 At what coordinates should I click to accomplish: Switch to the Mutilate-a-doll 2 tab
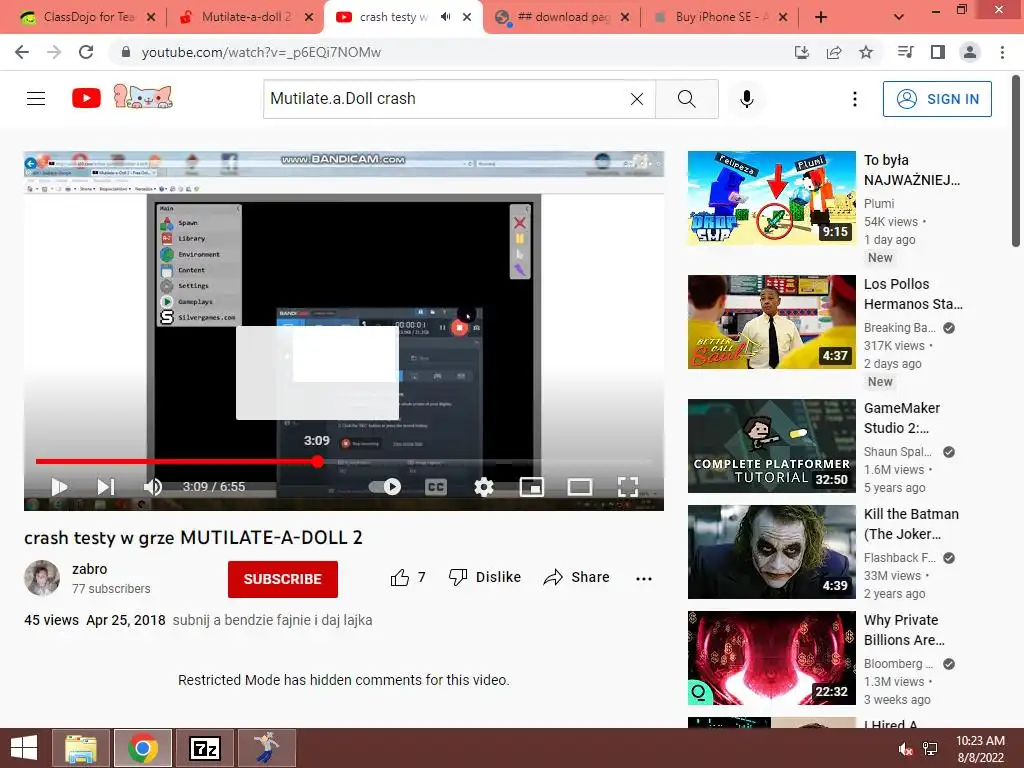click(246, 17)
